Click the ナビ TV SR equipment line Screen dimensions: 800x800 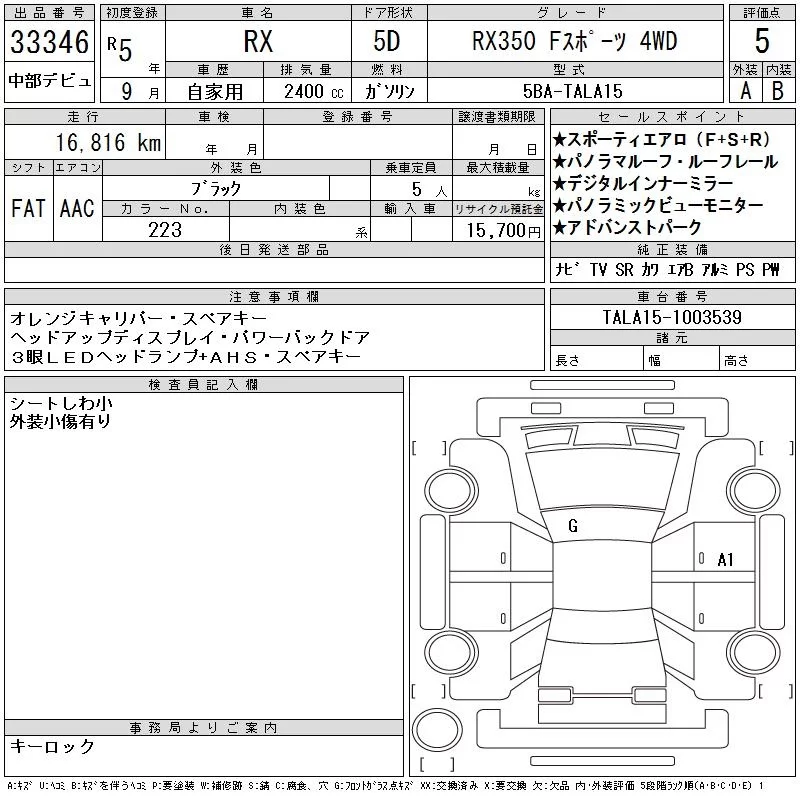667,269
